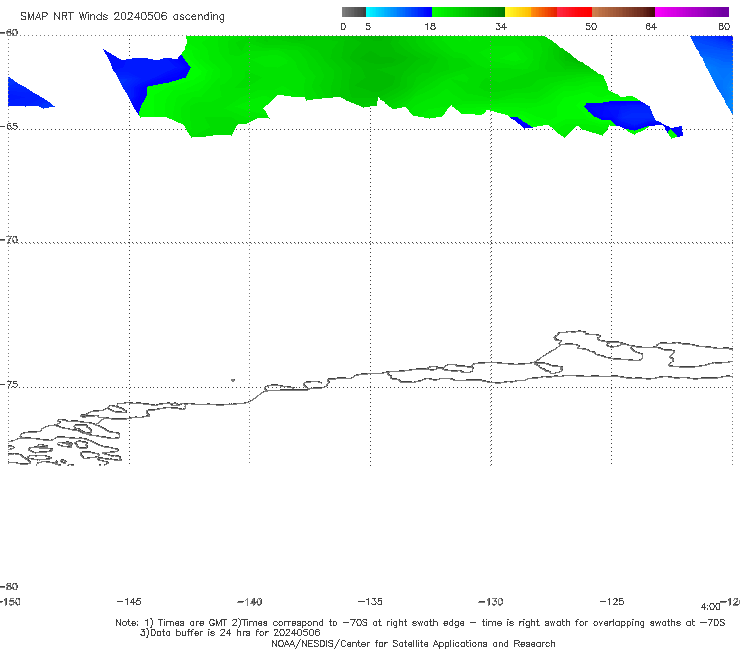
Task: Click the red segment of the color scale
Action: [x=574, y=12]
